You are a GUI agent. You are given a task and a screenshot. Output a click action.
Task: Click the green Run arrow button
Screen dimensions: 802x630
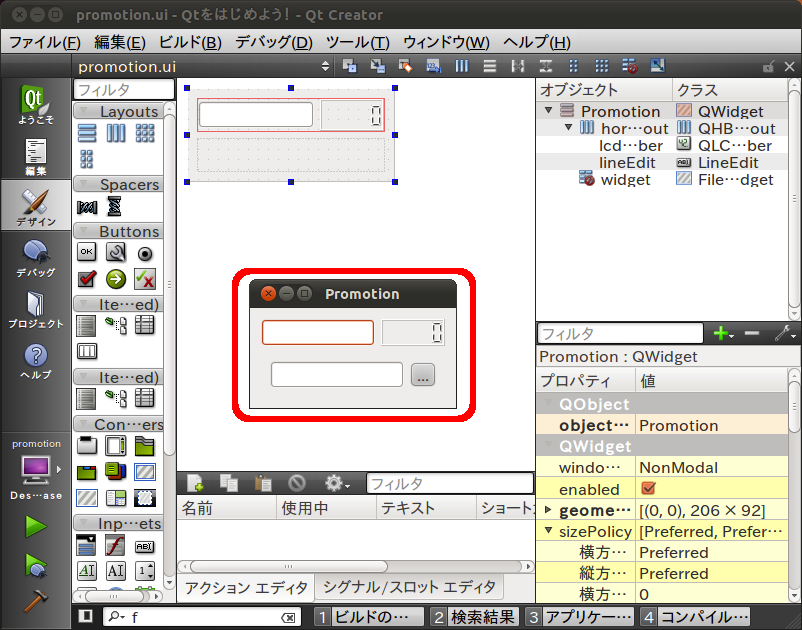tap(36, 526)
